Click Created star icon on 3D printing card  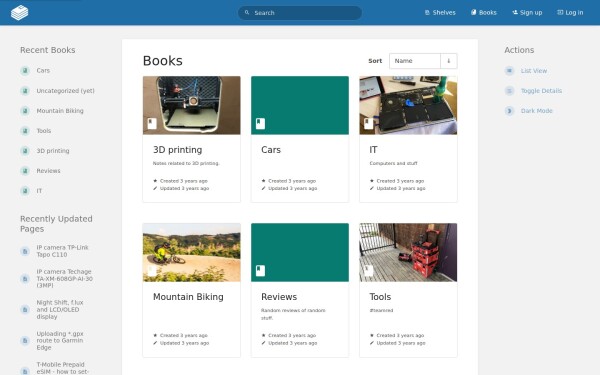(x=155, y=181)
